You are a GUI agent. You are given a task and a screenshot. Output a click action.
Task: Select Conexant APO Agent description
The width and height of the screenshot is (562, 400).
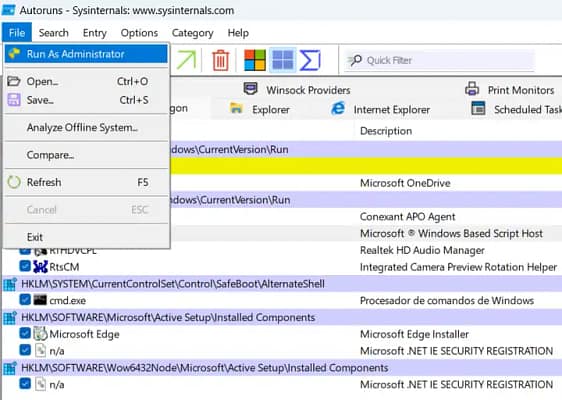pyautogui.click(x=408, y=216)
